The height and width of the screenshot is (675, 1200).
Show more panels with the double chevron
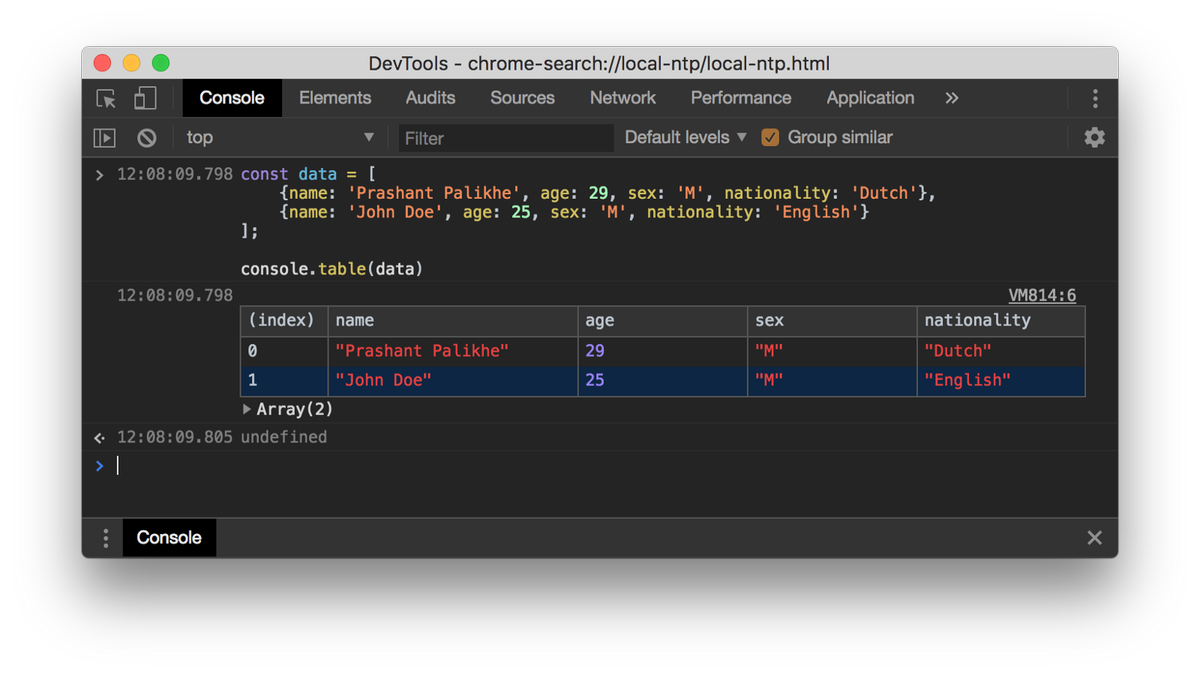[952, 98]
